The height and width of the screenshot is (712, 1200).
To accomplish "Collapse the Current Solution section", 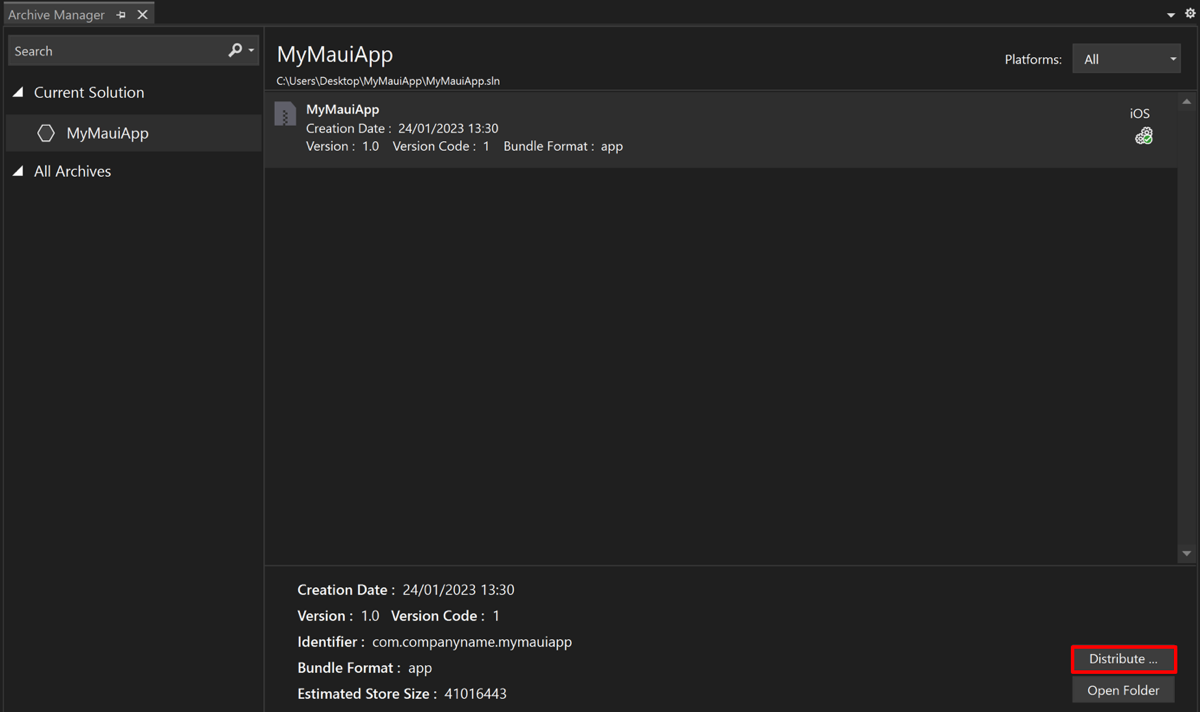I will [x=18, y=92].
